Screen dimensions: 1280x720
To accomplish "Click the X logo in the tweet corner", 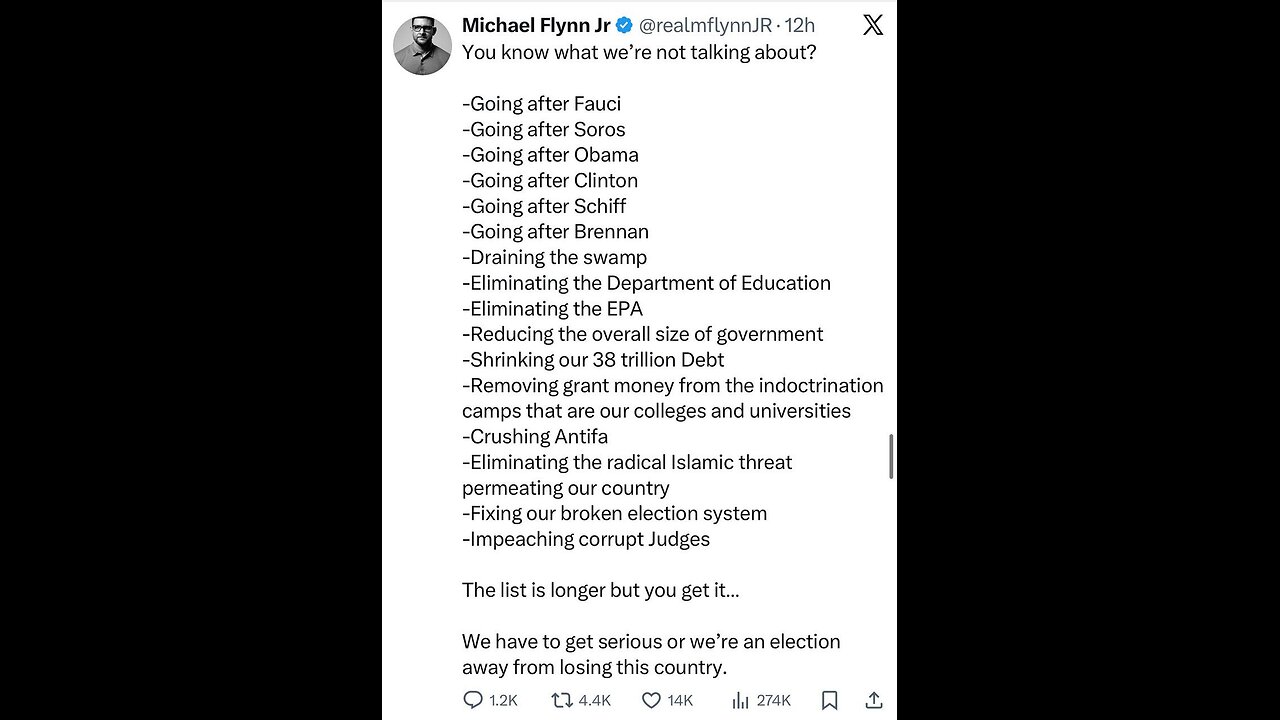I will click(873, 25).
